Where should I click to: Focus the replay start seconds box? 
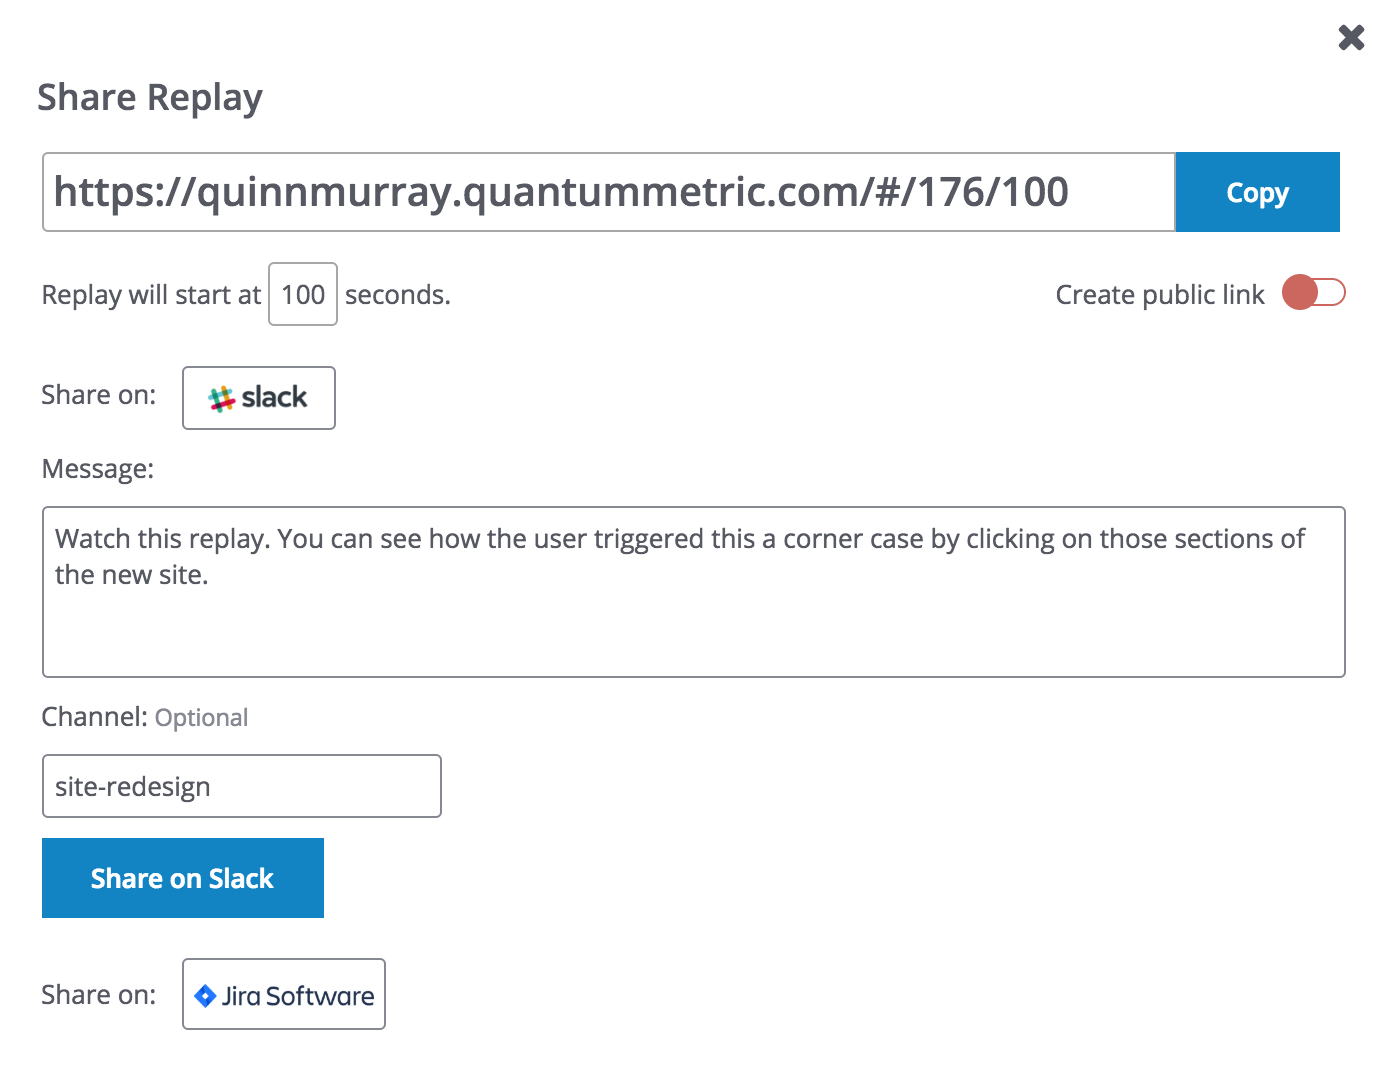point(303,294)
